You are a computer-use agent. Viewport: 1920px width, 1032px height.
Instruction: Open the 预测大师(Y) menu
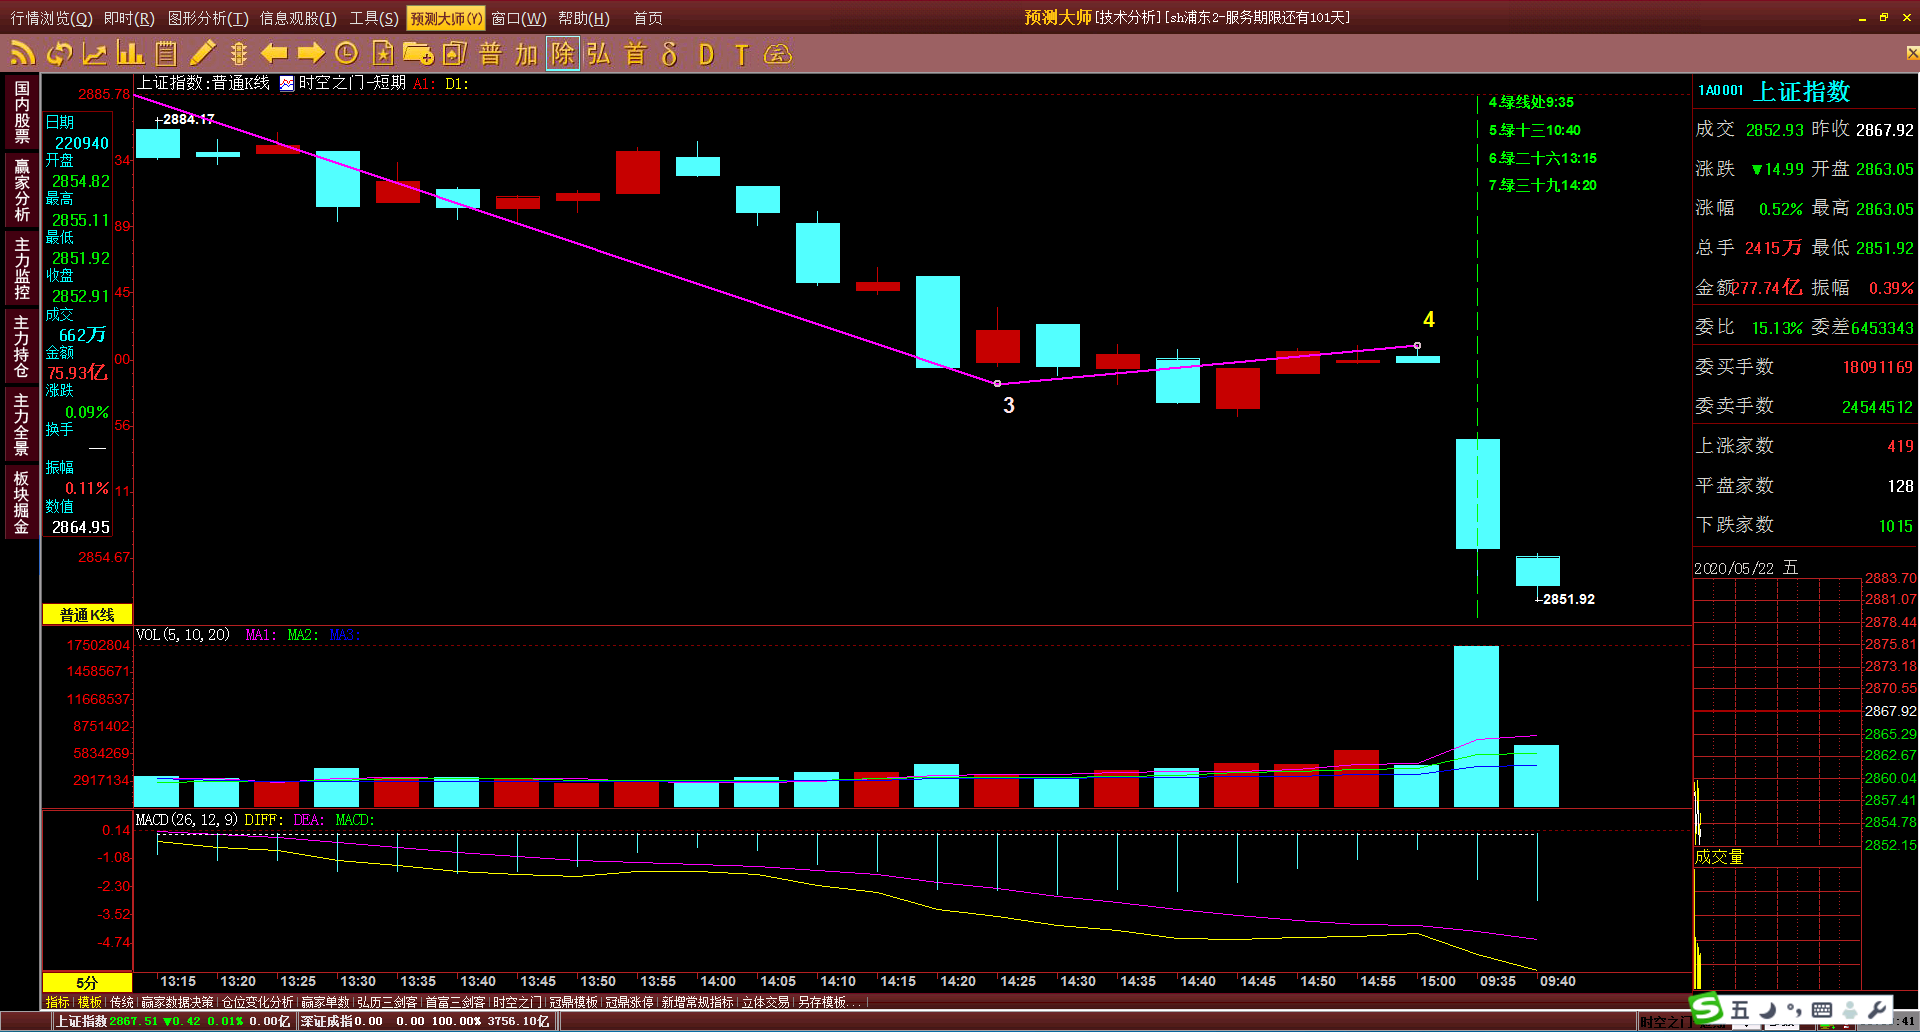pyautogui.click(x=446, y=18)
